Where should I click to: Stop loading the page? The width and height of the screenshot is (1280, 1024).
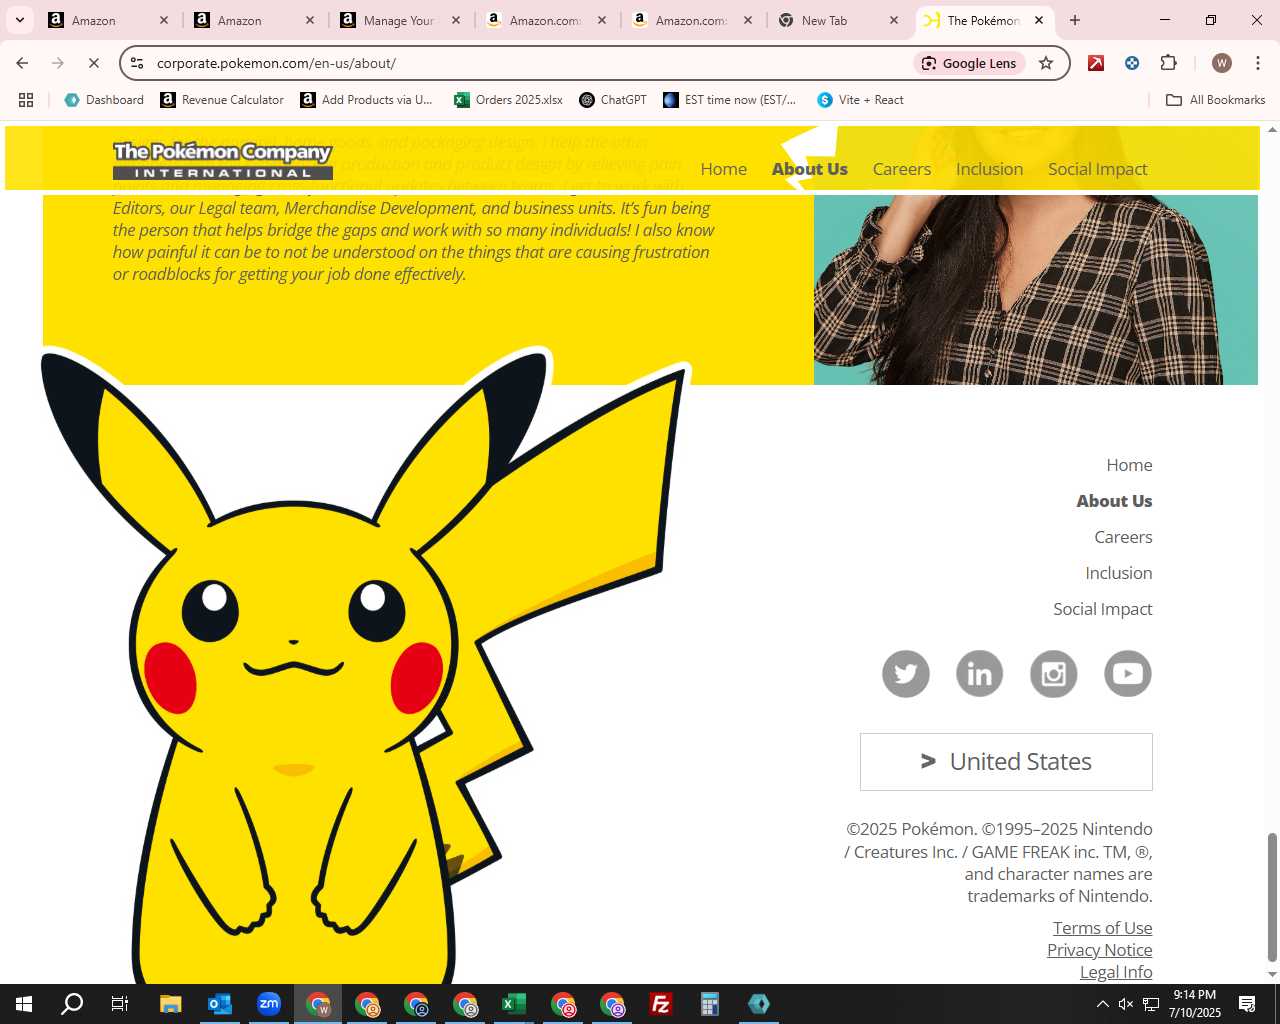pos(93,63)
